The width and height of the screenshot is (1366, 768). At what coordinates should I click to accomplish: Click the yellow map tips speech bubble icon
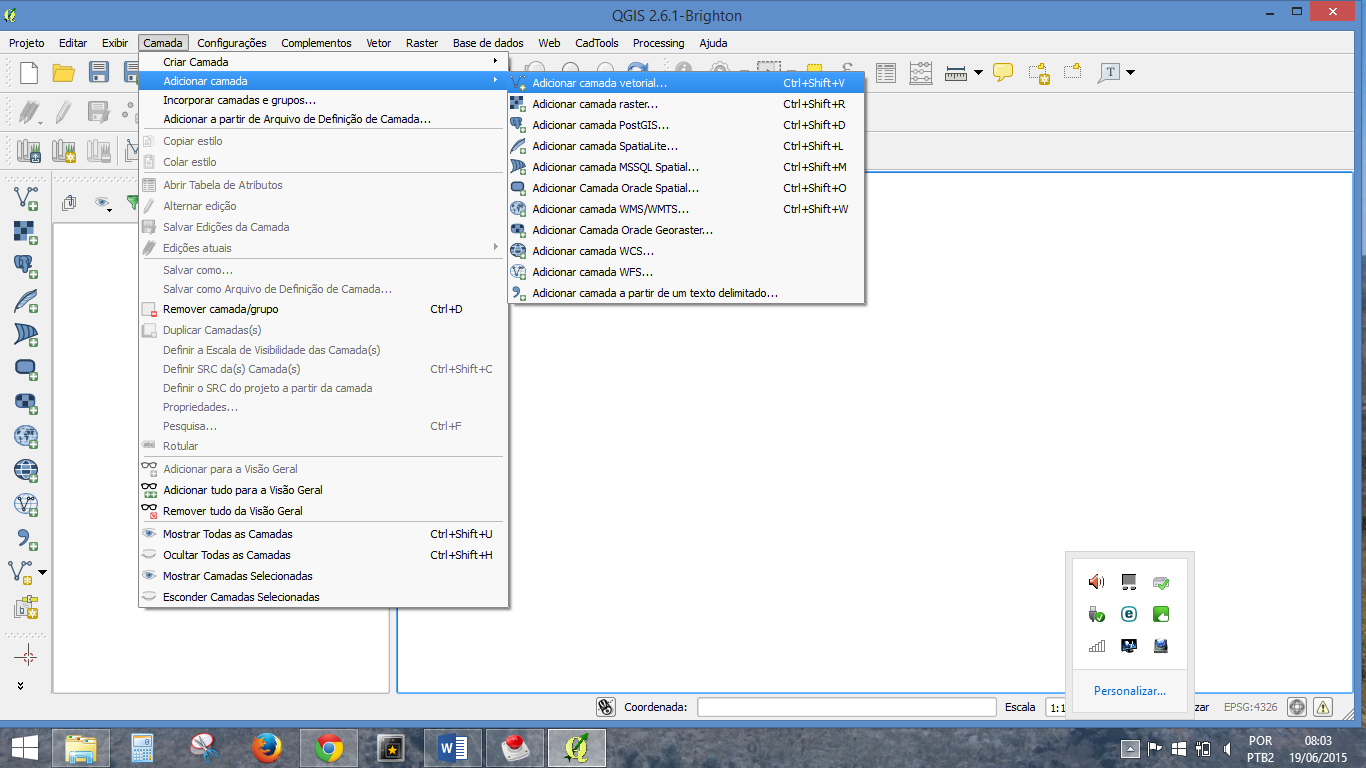tap(1003, 72)
